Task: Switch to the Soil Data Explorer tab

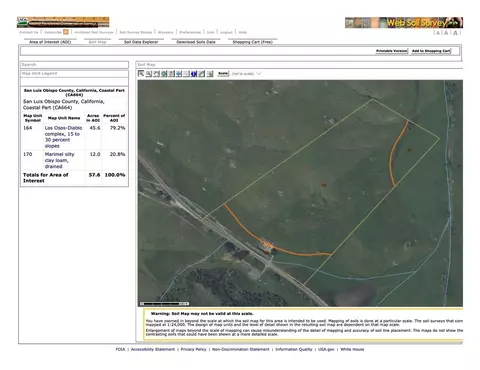Action: point(141,42)
